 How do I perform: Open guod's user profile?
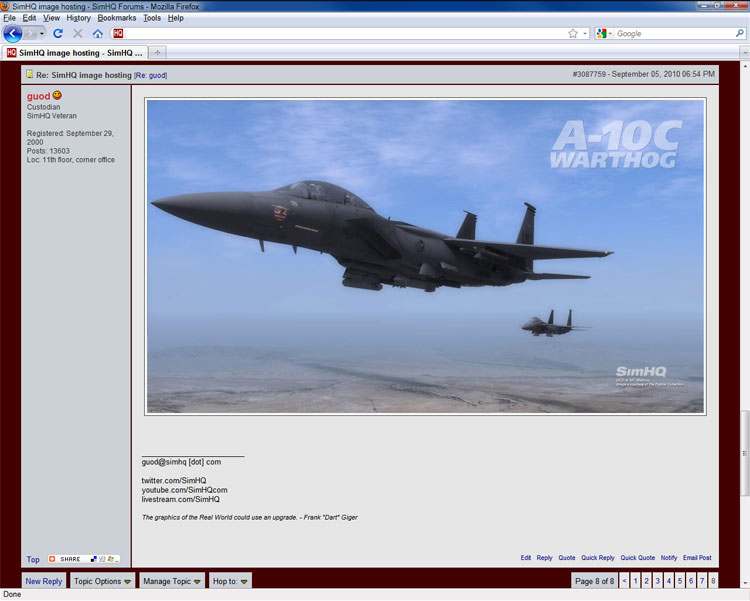[x=38, y=96]
